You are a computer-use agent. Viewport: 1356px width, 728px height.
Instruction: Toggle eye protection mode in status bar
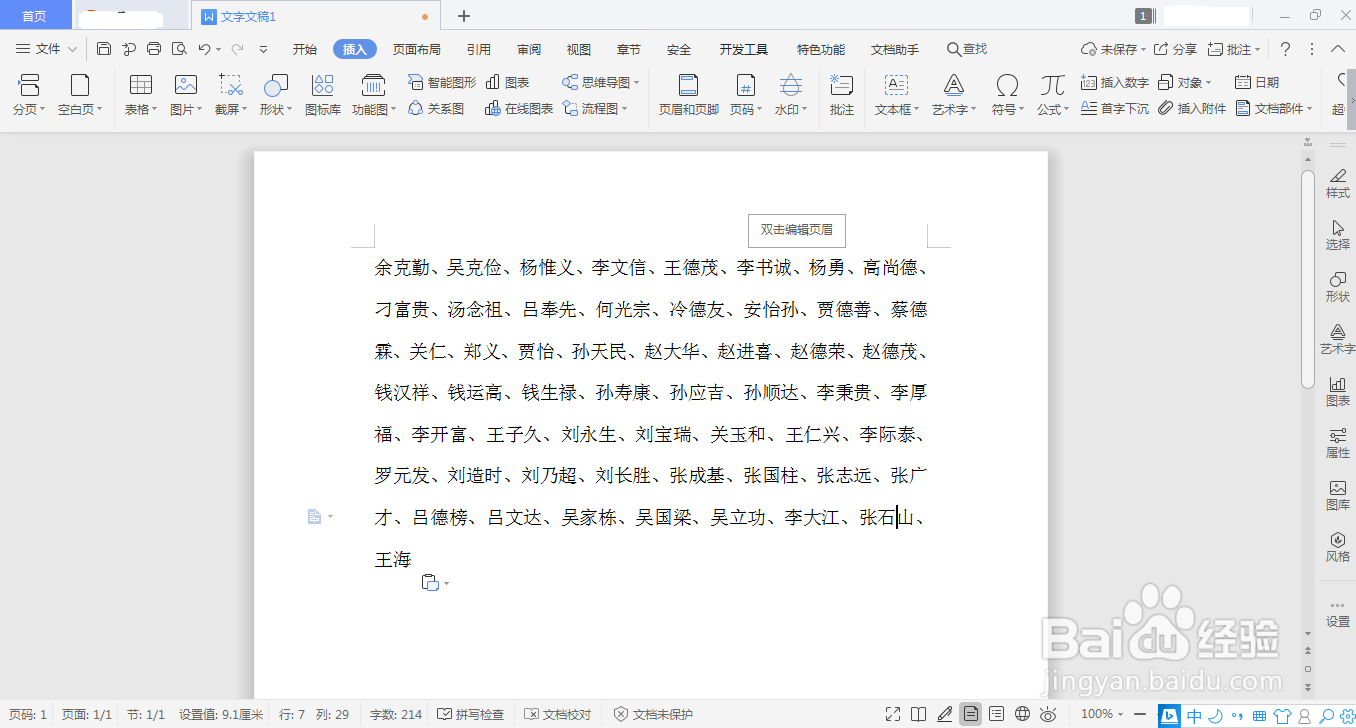pos(1048,714)
